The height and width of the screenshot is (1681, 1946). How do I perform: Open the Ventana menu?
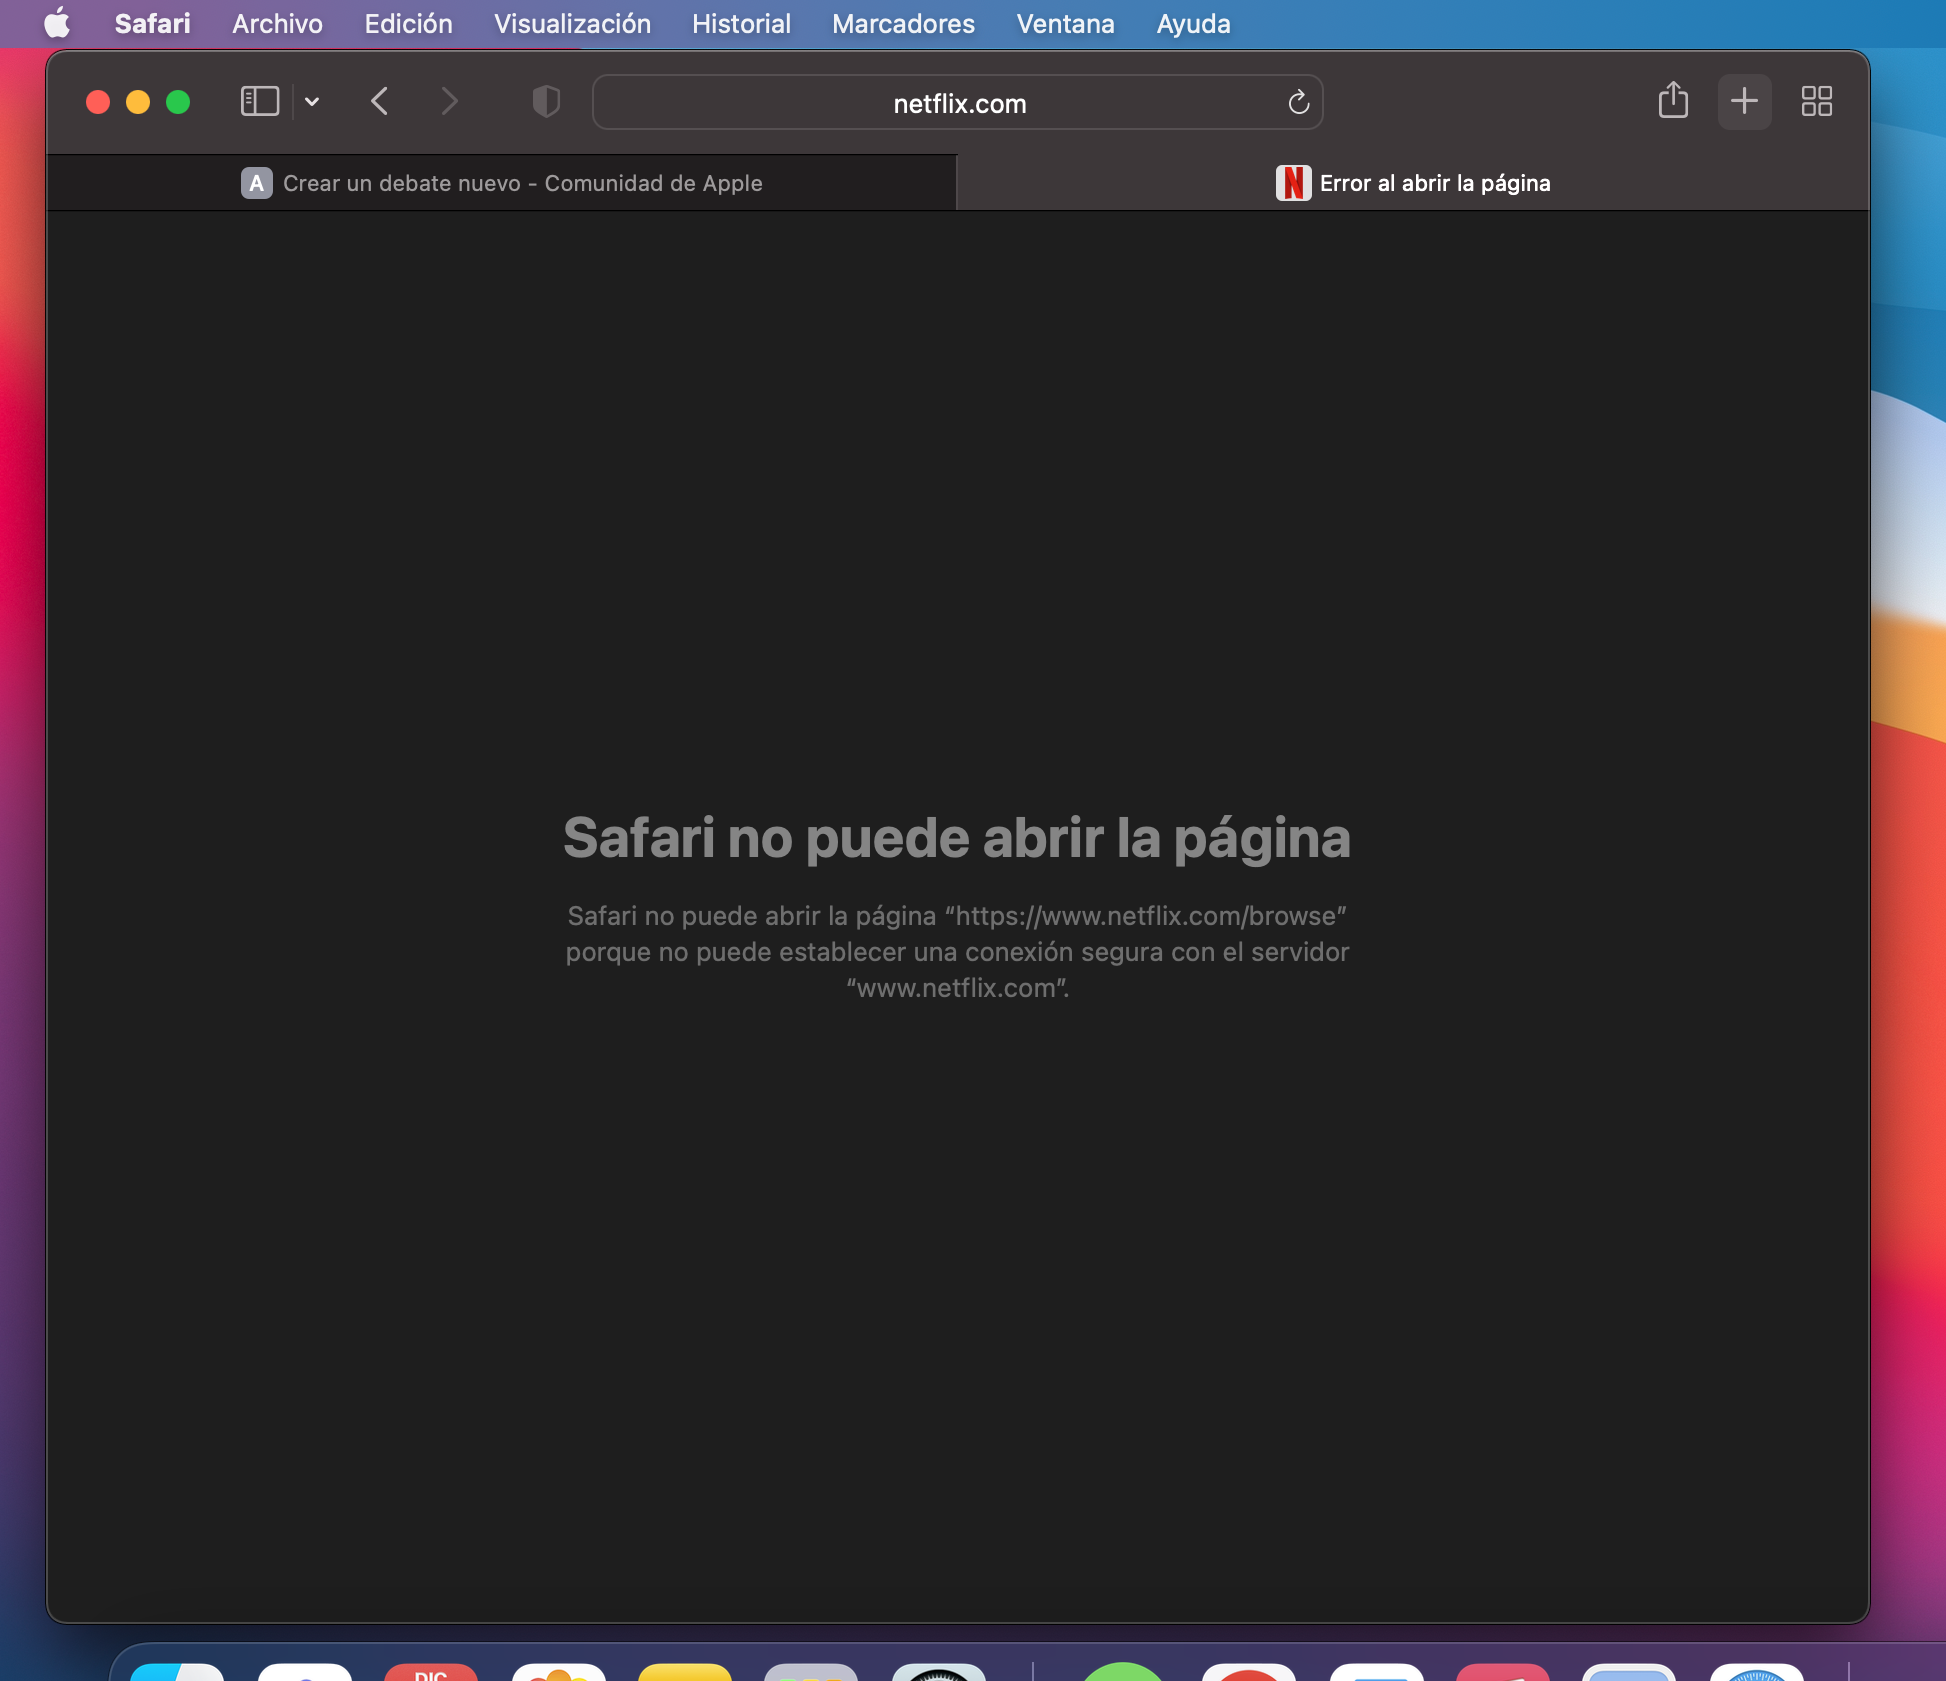pyautogui.click(x=1065, y=23)
